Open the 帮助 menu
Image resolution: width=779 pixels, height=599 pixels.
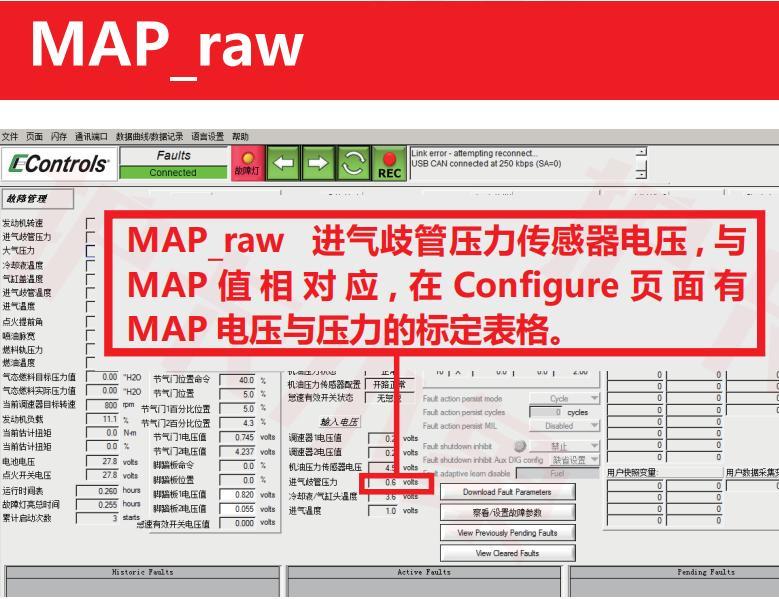(240, 136)
